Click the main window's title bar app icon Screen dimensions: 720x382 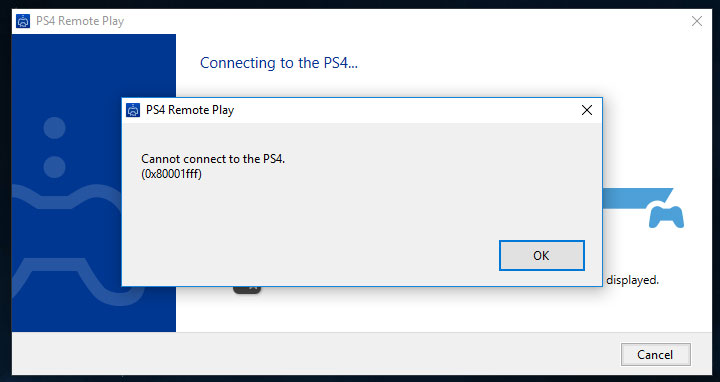(x=23, y=21)
